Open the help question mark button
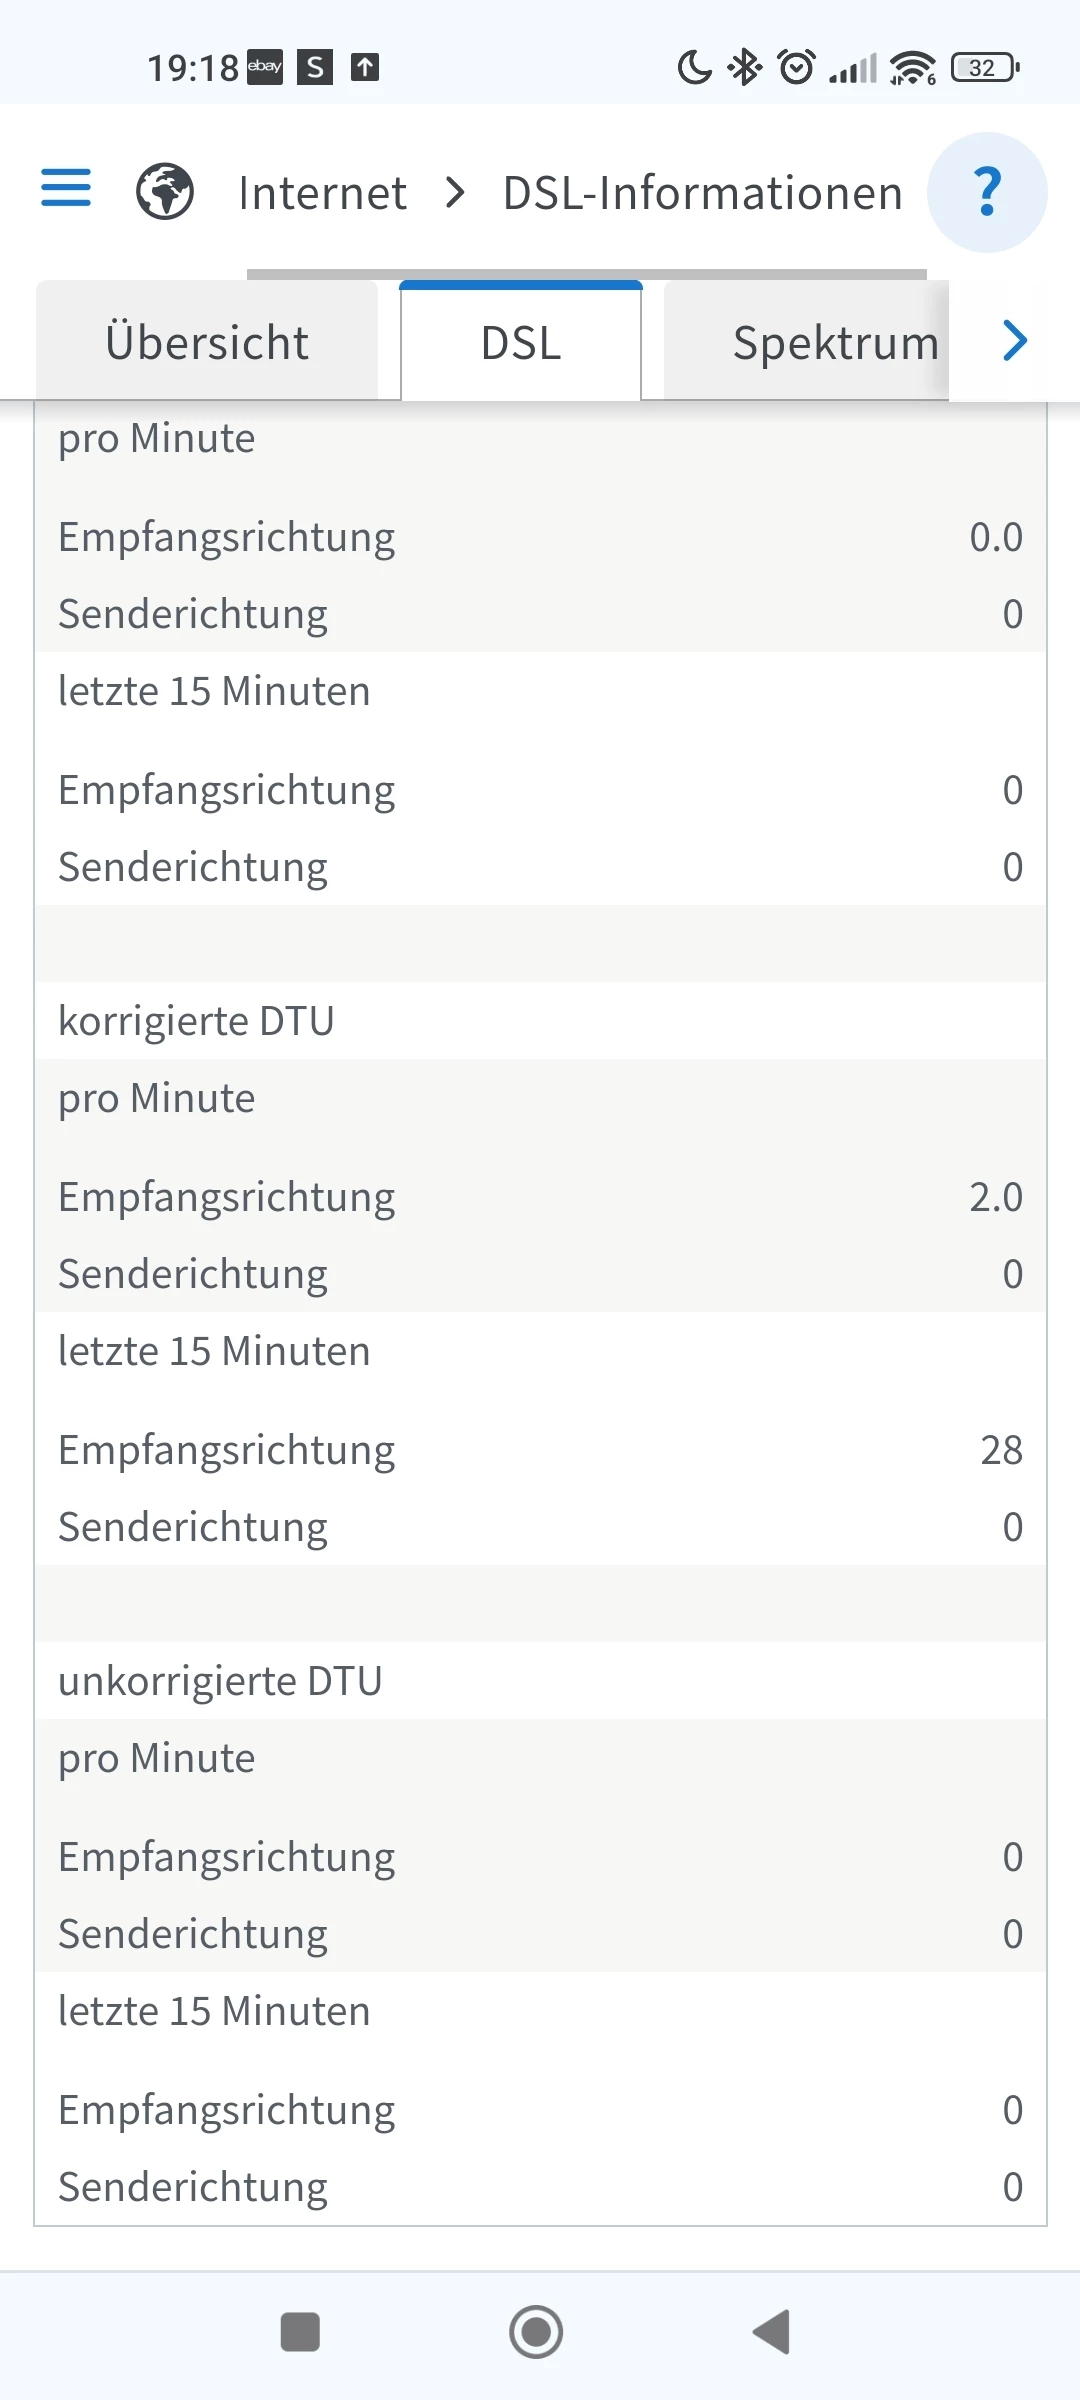The image size is (1080, 2400). (987, 192)
